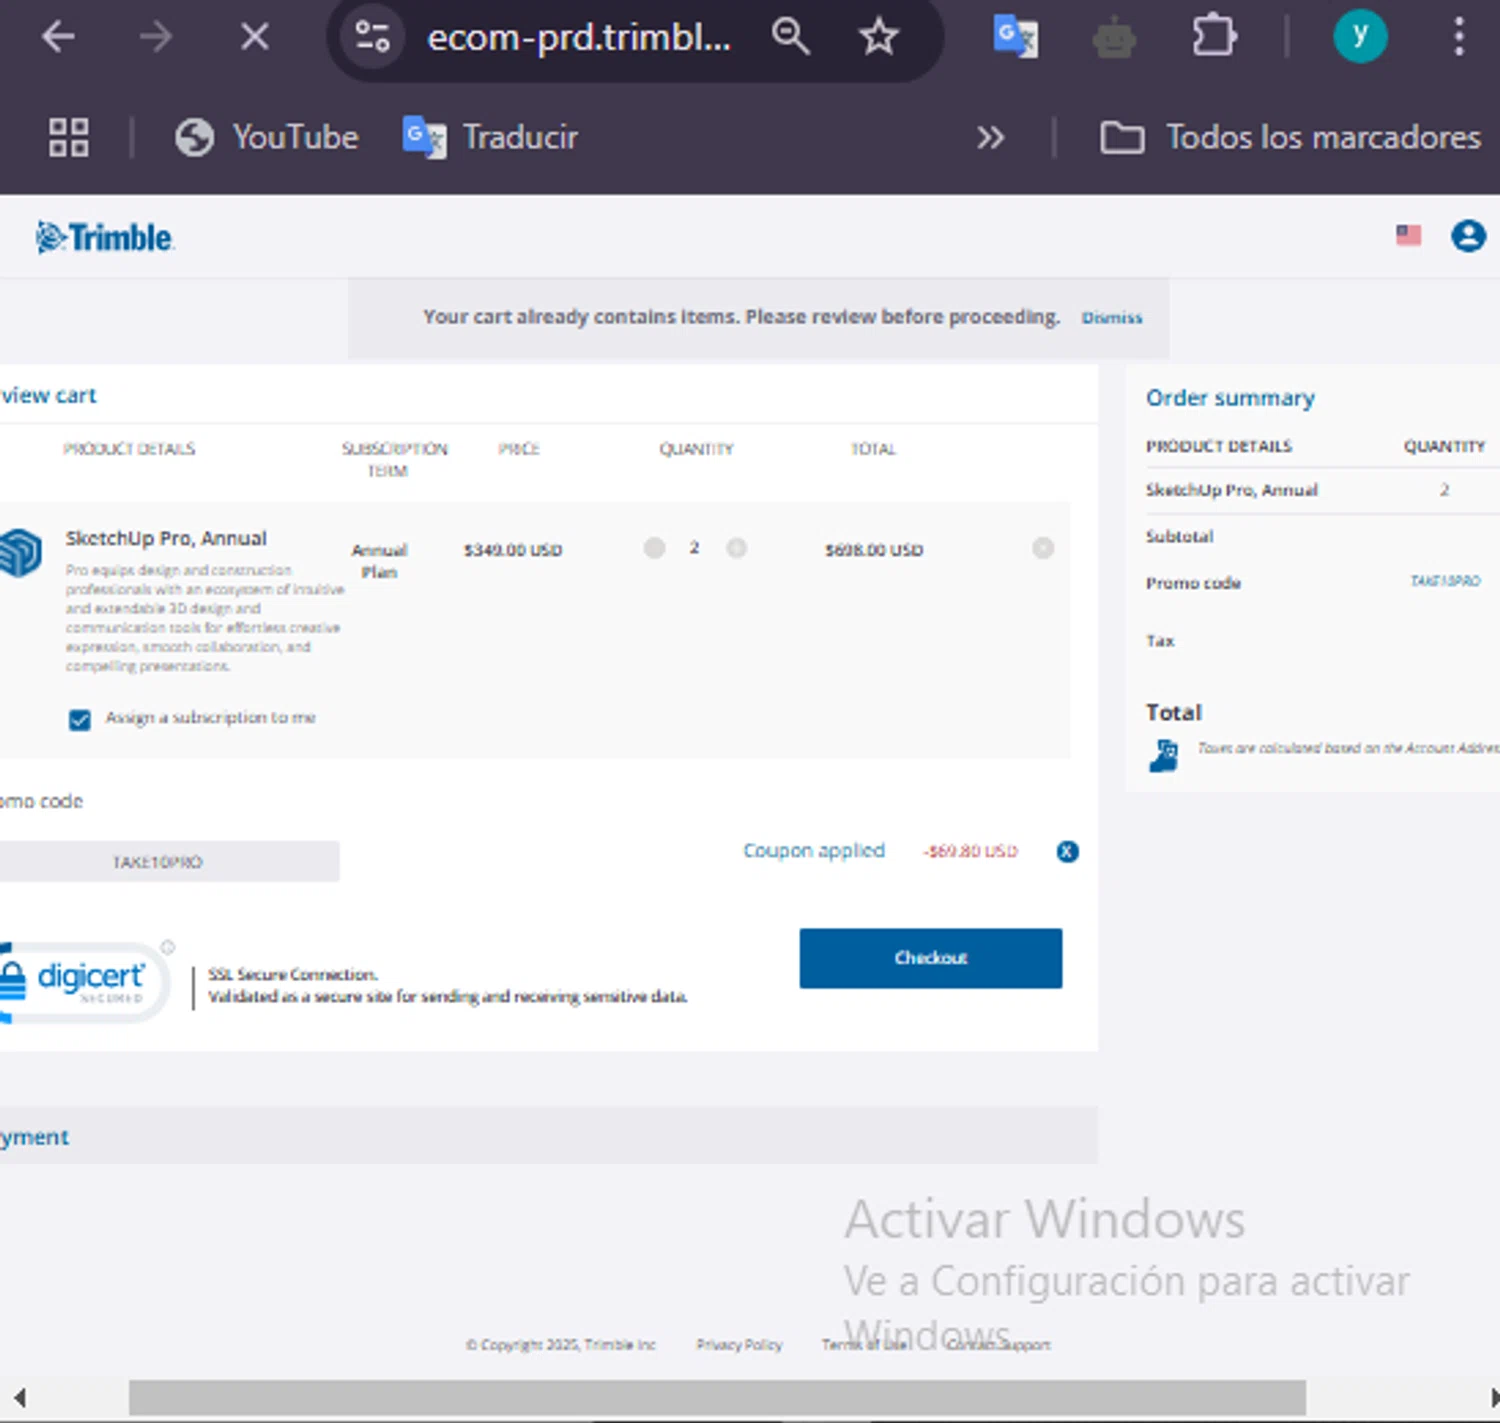Open the Extensions puzzle icon
Screen dimensions: 1500x1423
[1214, 37]
